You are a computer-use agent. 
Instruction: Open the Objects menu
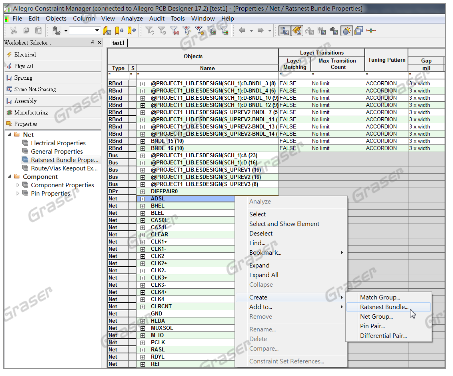tap(56, 19)
